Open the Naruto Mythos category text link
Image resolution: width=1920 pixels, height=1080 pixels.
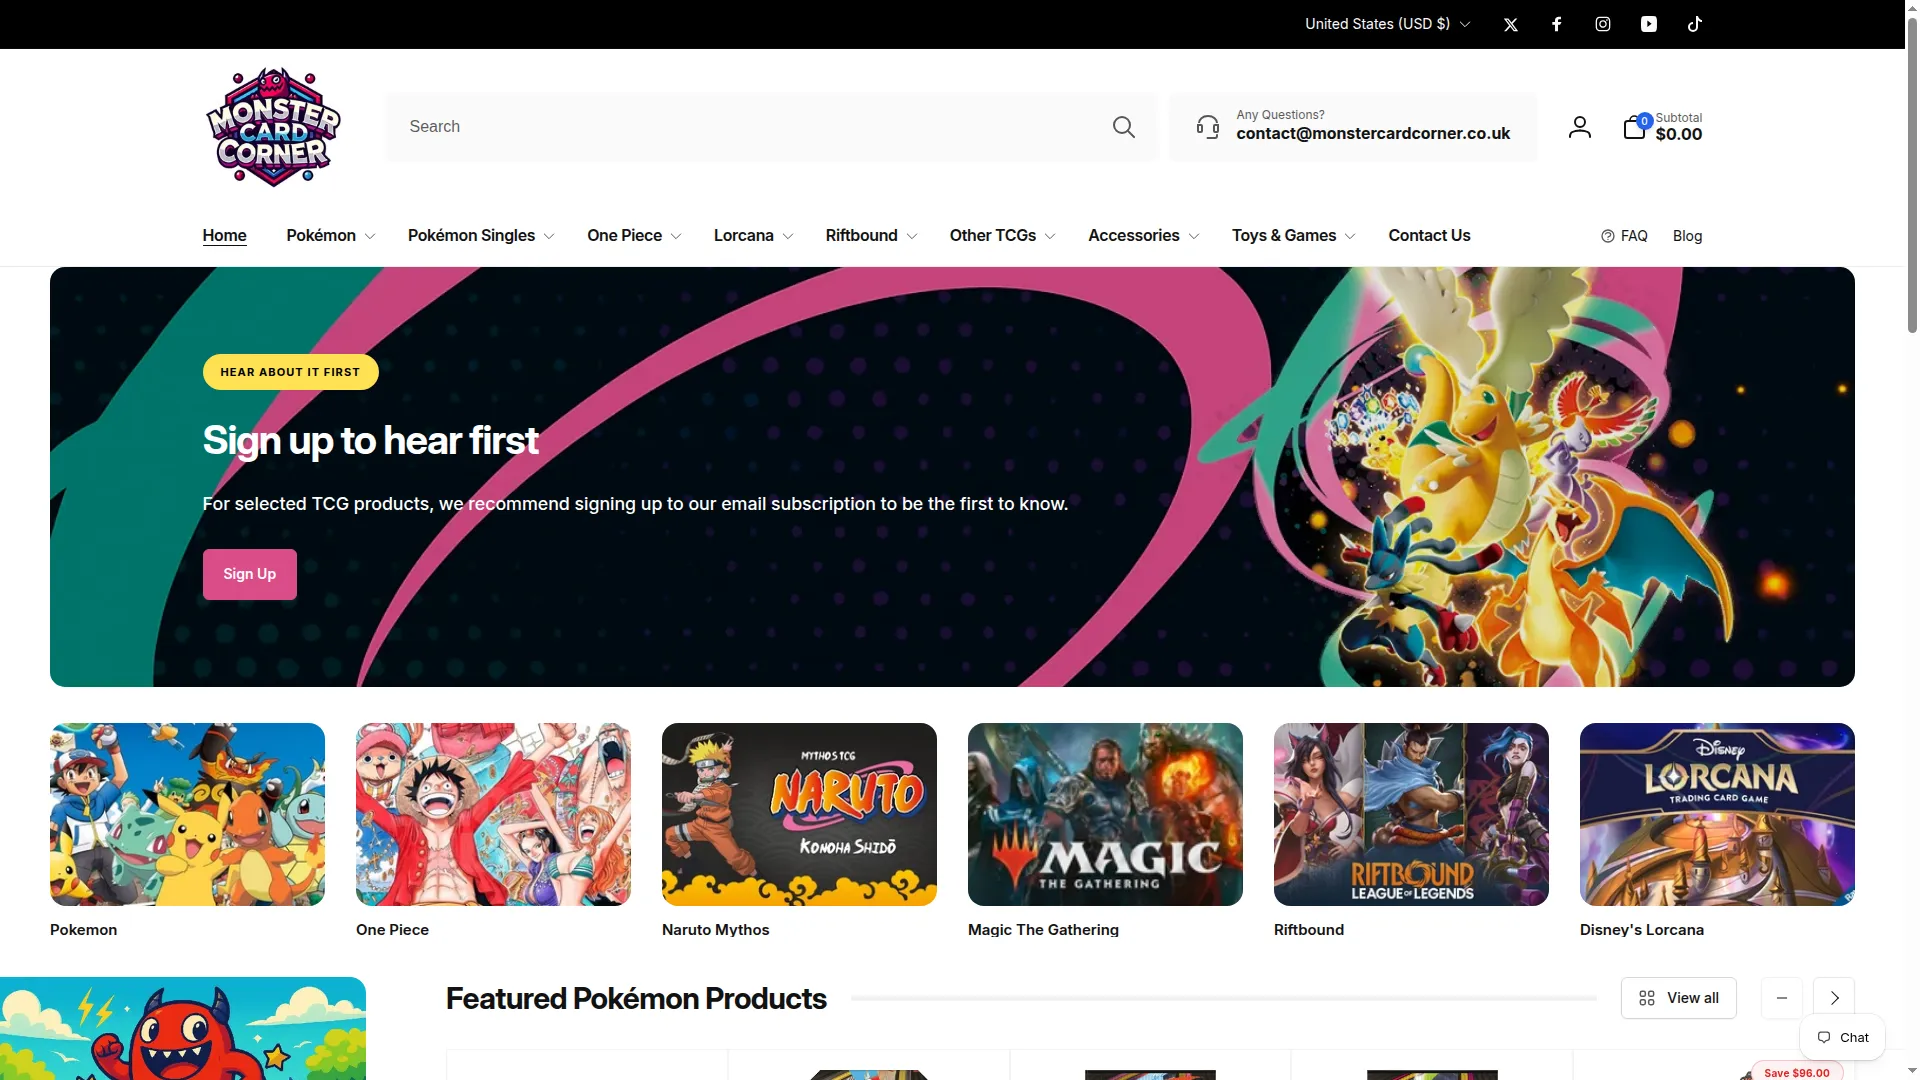[716, 930]
